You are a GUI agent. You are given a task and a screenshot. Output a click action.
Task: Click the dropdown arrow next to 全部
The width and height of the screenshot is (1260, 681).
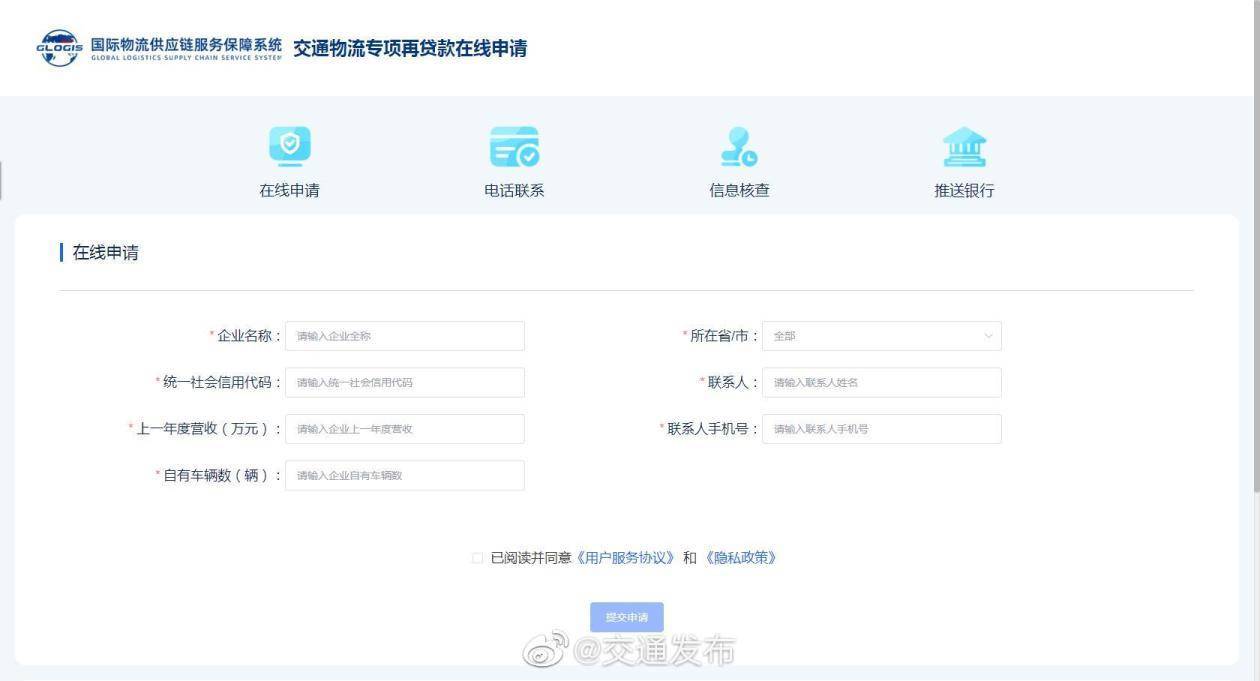988,335
